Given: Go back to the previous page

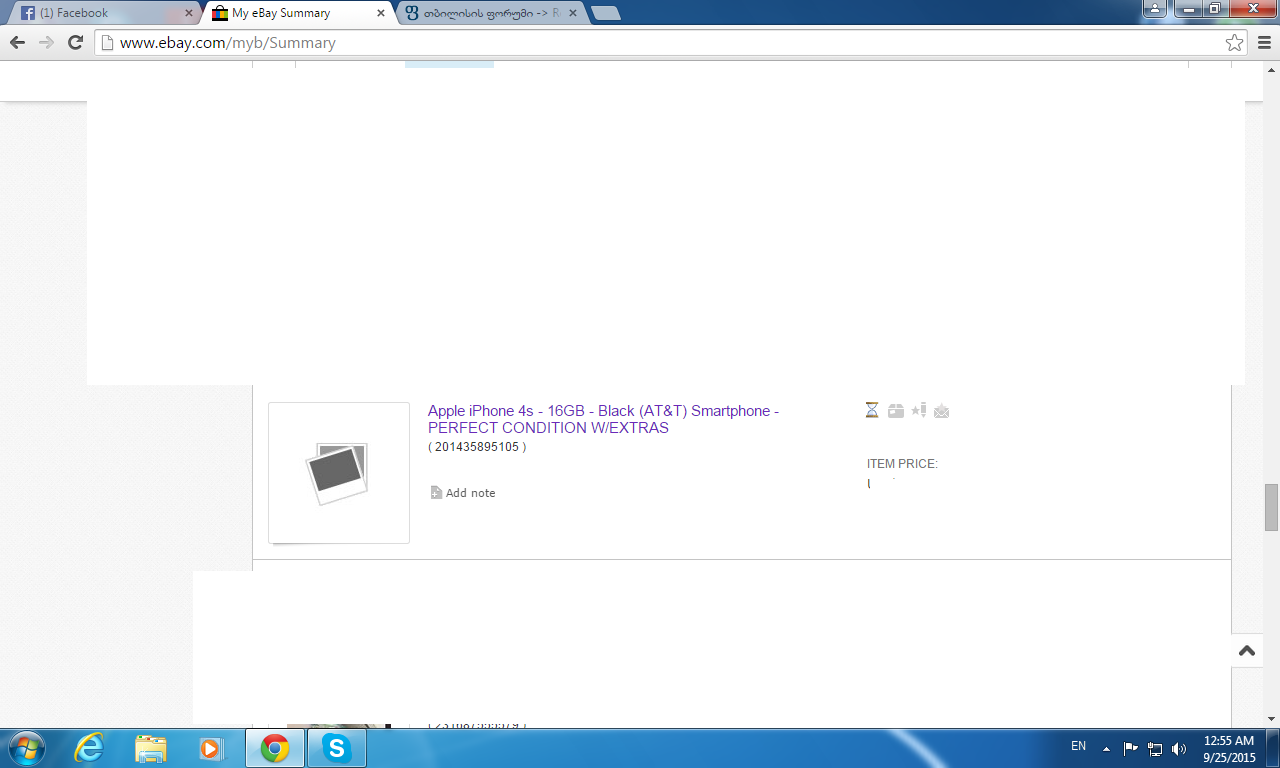Looking at the screenshot, I should 17,42.
